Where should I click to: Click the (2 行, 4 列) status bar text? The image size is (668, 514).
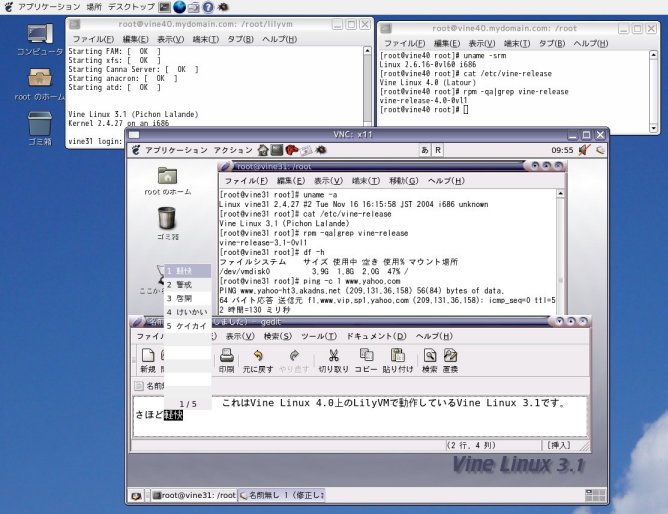(471, 445)
